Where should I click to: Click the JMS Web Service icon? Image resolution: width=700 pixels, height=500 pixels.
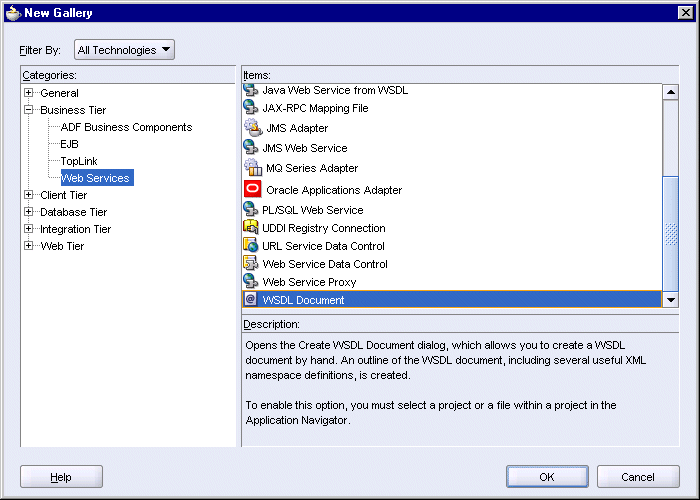[250, 147]
